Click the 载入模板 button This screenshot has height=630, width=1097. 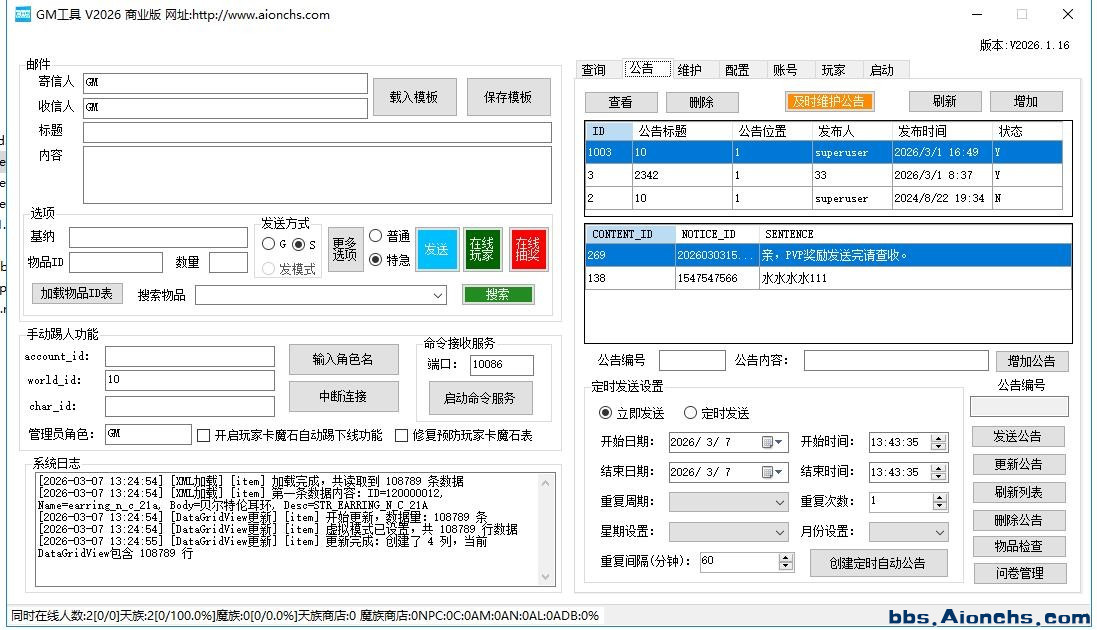pos(414,97)
